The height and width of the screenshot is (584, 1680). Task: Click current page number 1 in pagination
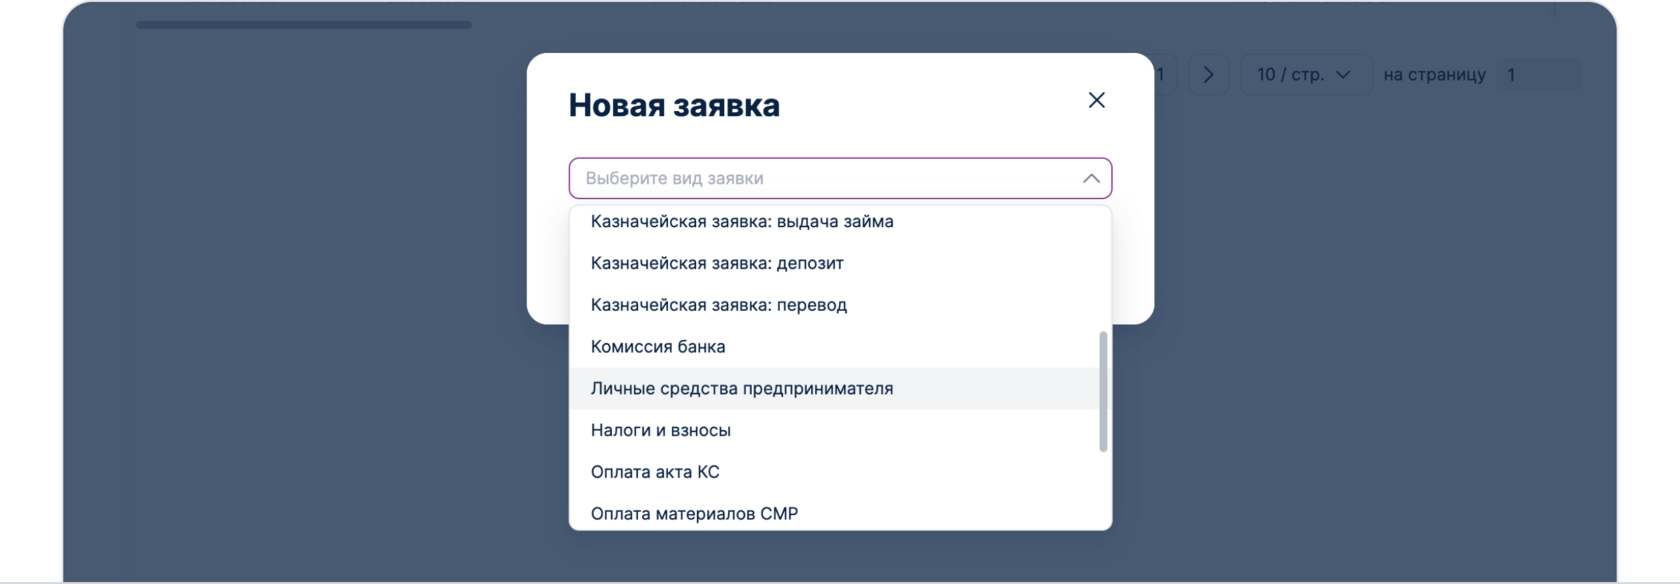click(x=1160, y=75)
